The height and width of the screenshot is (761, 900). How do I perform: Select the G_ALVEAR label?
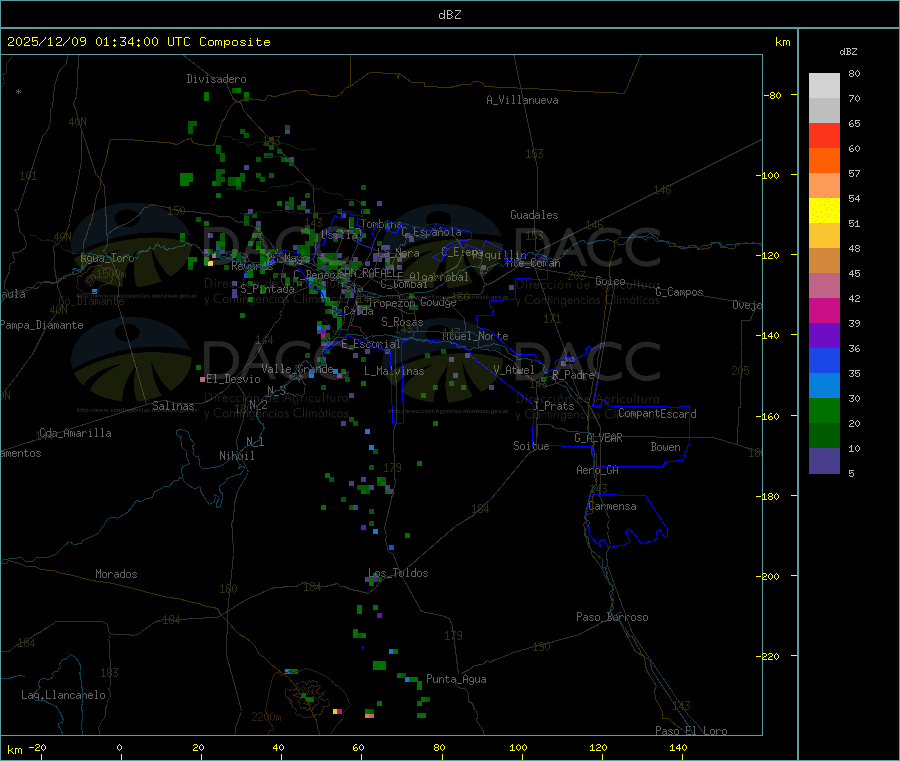tap(598, 438)
